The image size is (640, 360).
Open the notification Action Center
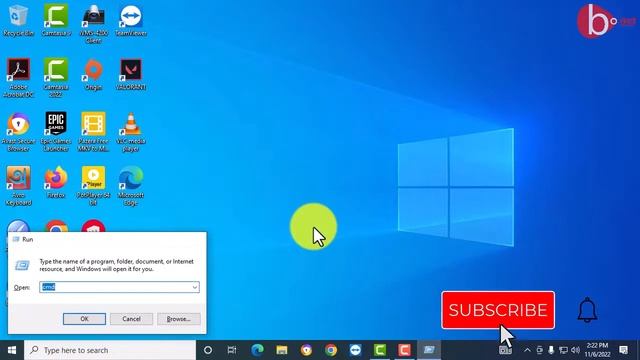[624, 350]
